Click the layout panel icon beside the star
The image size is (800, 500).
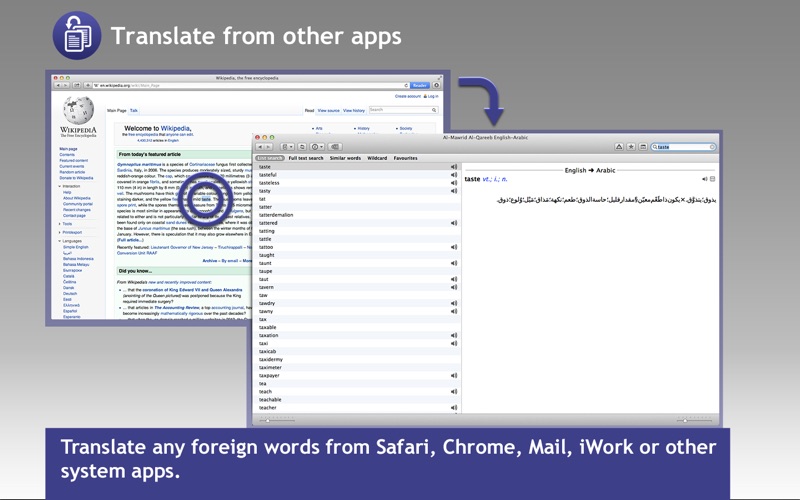pyautogui.click(x=643, y=147)
